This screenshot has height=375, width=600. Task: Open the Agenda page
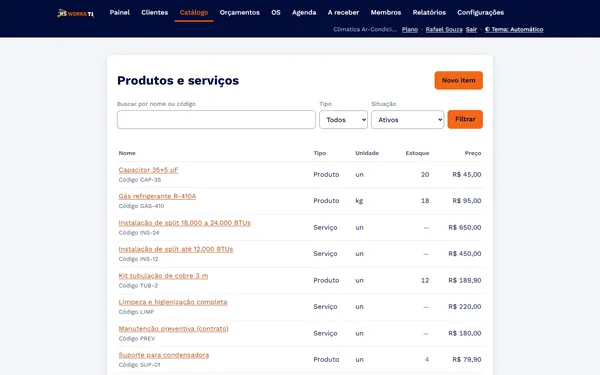pyautogui.click(x=304, y=12)
